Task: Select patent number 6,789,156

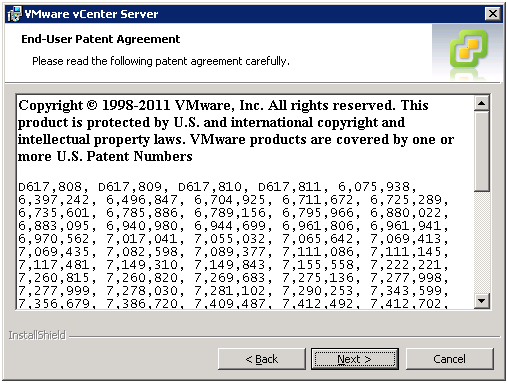Action: pyautogui.click(x=230, y=213)
